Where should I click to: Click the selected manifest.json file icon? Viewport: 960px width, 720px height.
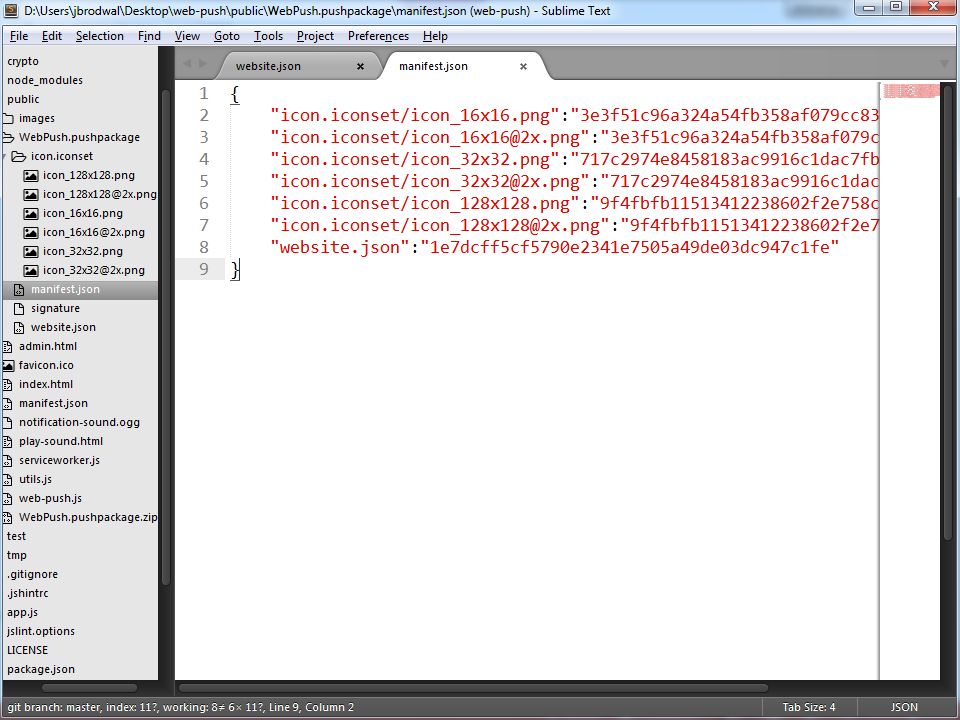tap(19, 290)
